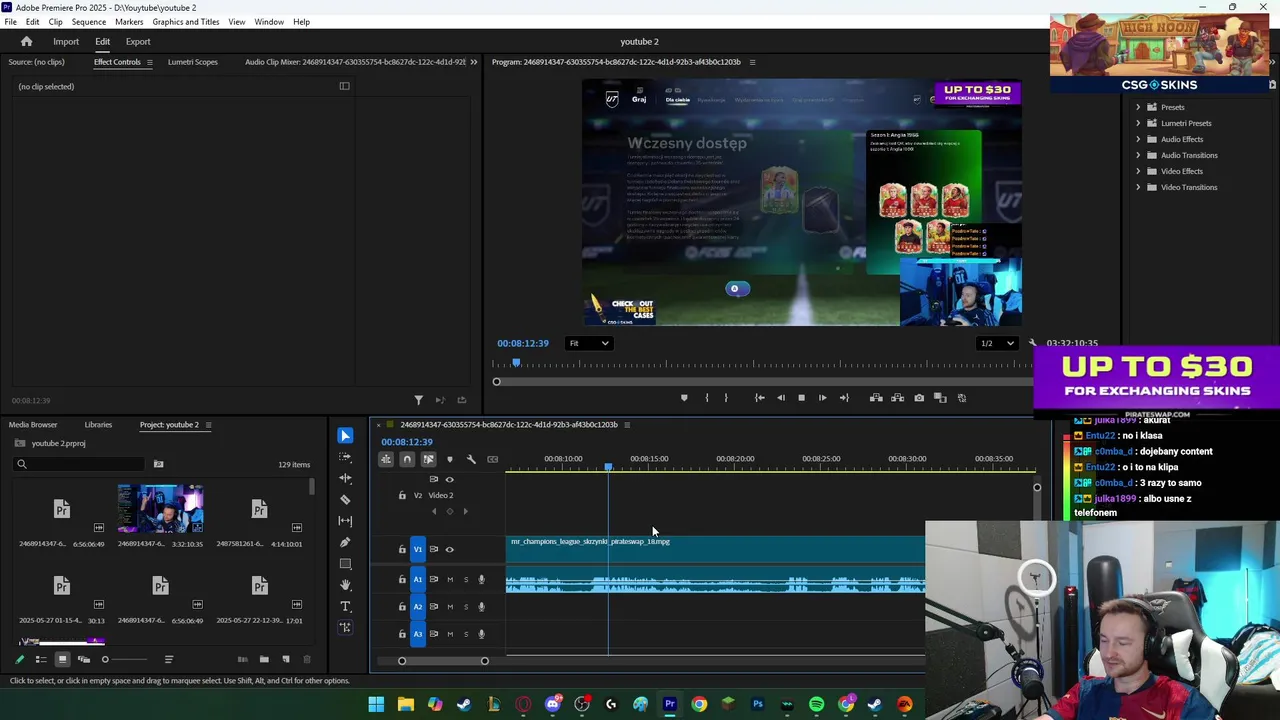
Task: Open the Export workspace
Action: pos(138,42)
